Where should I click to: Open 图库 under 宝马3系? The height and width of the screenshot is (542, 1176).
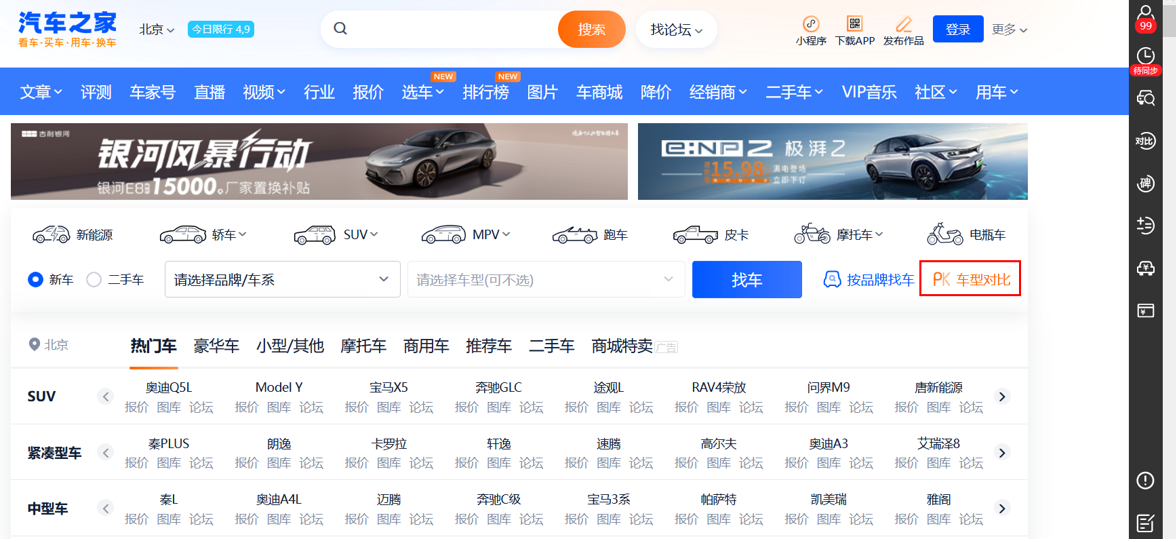point(609,519)
